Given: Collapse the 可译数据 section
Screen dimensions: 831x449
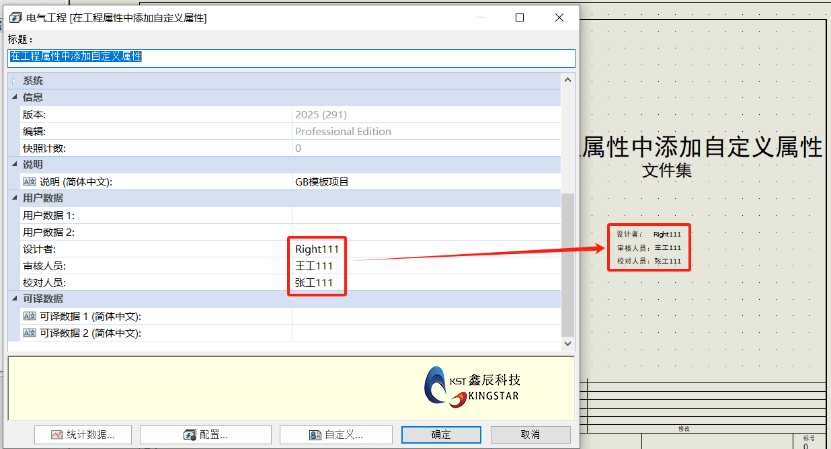Looking at the screenshot, I should click(14, 299).
